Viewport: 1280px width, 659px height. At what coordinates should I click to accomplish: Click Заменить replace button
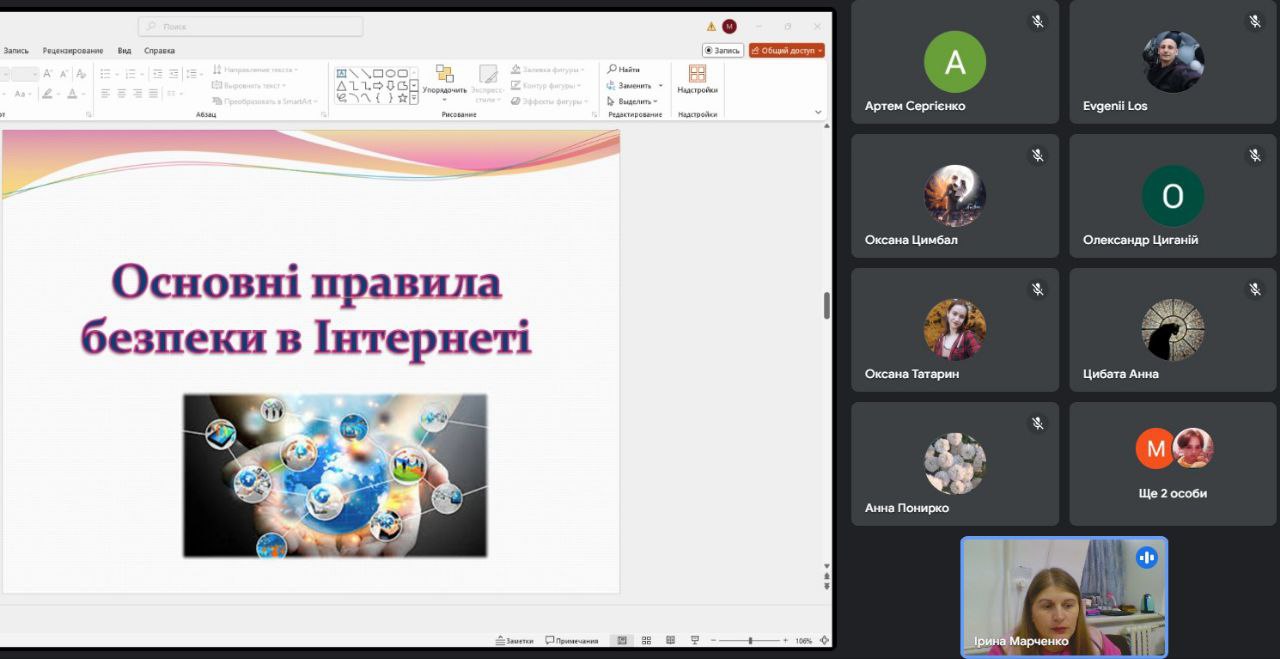(x=629, y=85)
